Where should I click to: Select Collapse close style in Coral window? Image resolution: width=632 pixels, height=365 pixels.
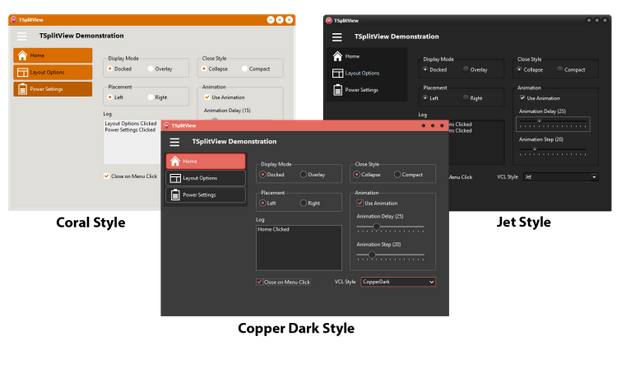click(x=215, y=69)
